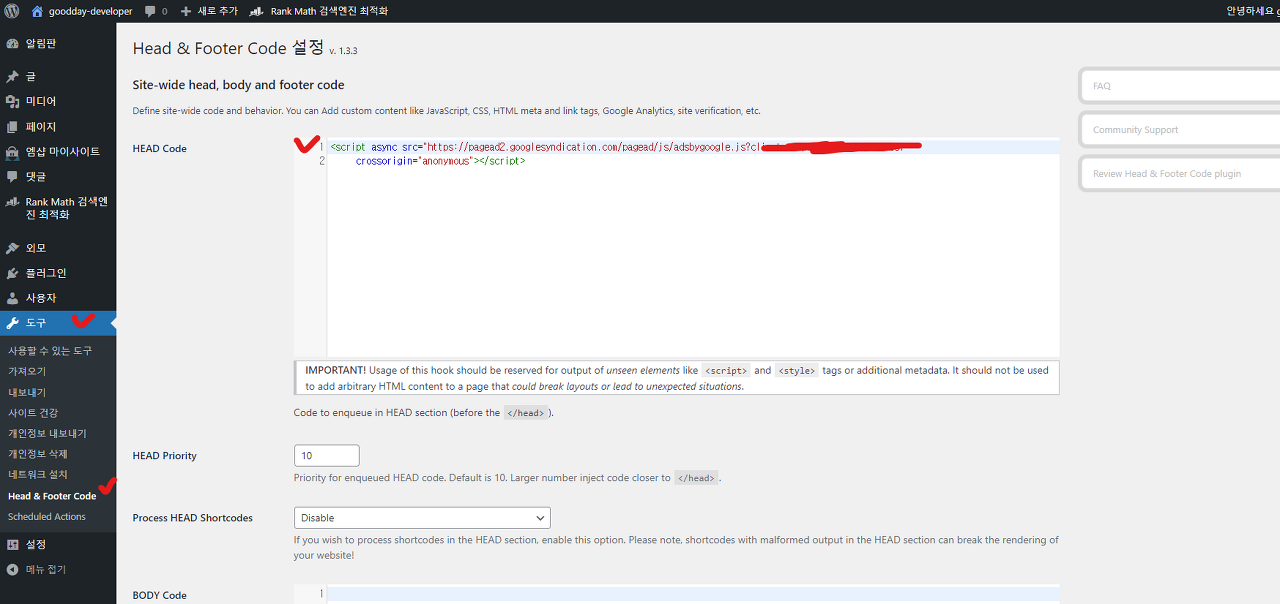
Task: Click the HEAD Priority input field
Action: [326, 455]
